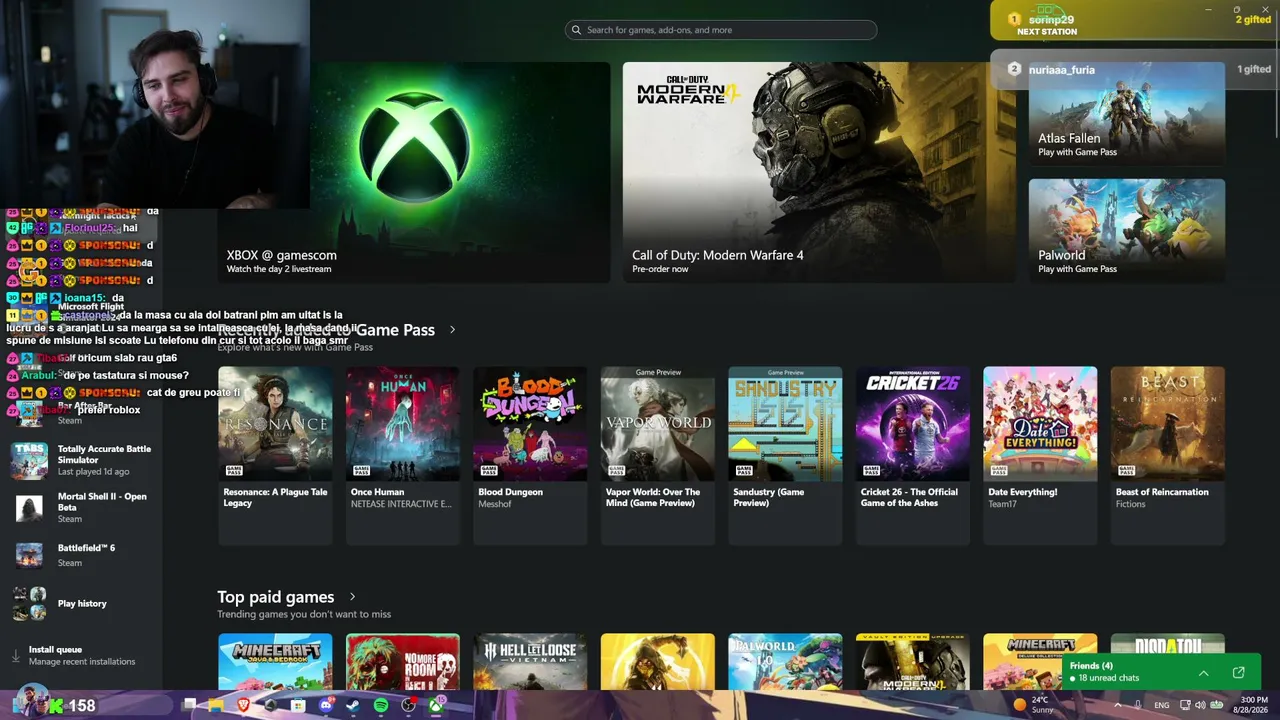Open Palworld 1.0 tile in Top paid games
Image resolution: width=1280 pixels, height=720 pixels.
(x=785, y=661)
